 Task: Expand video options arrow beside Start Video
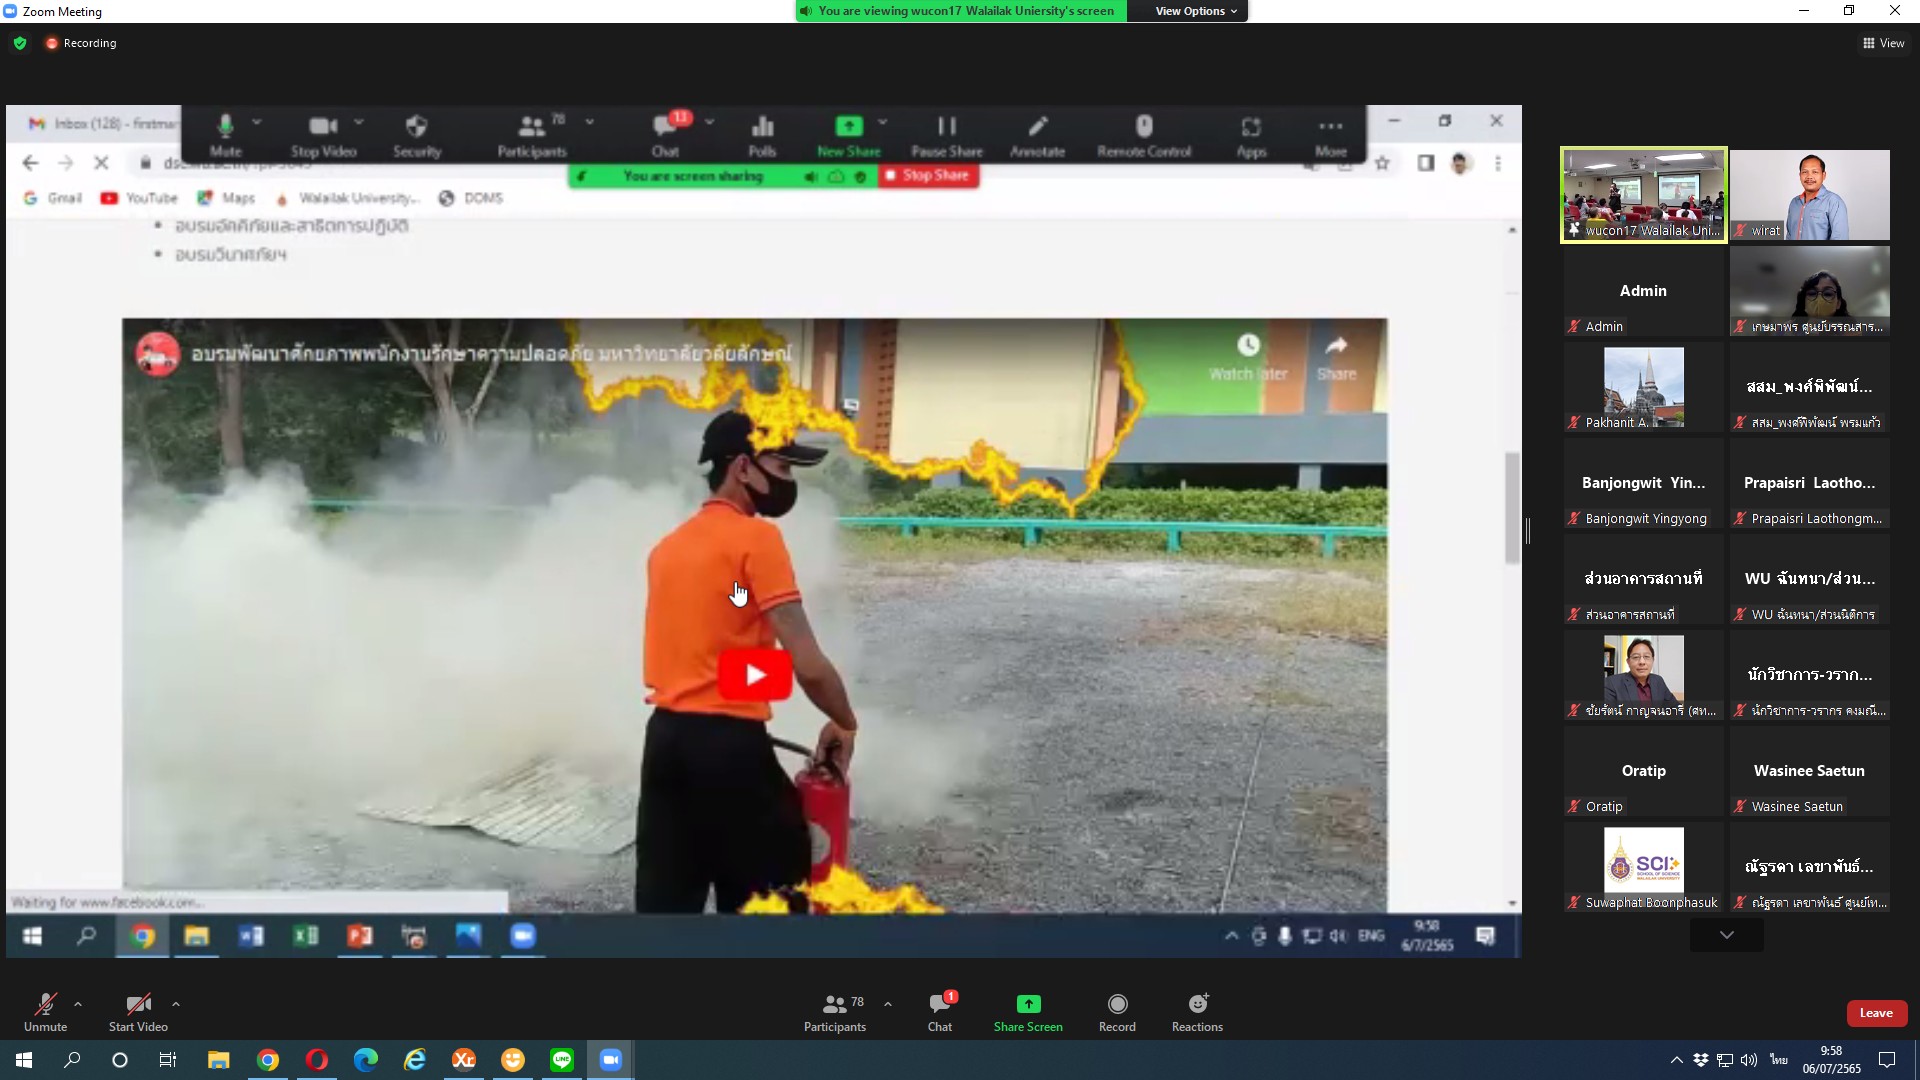tap(176, 1004)
